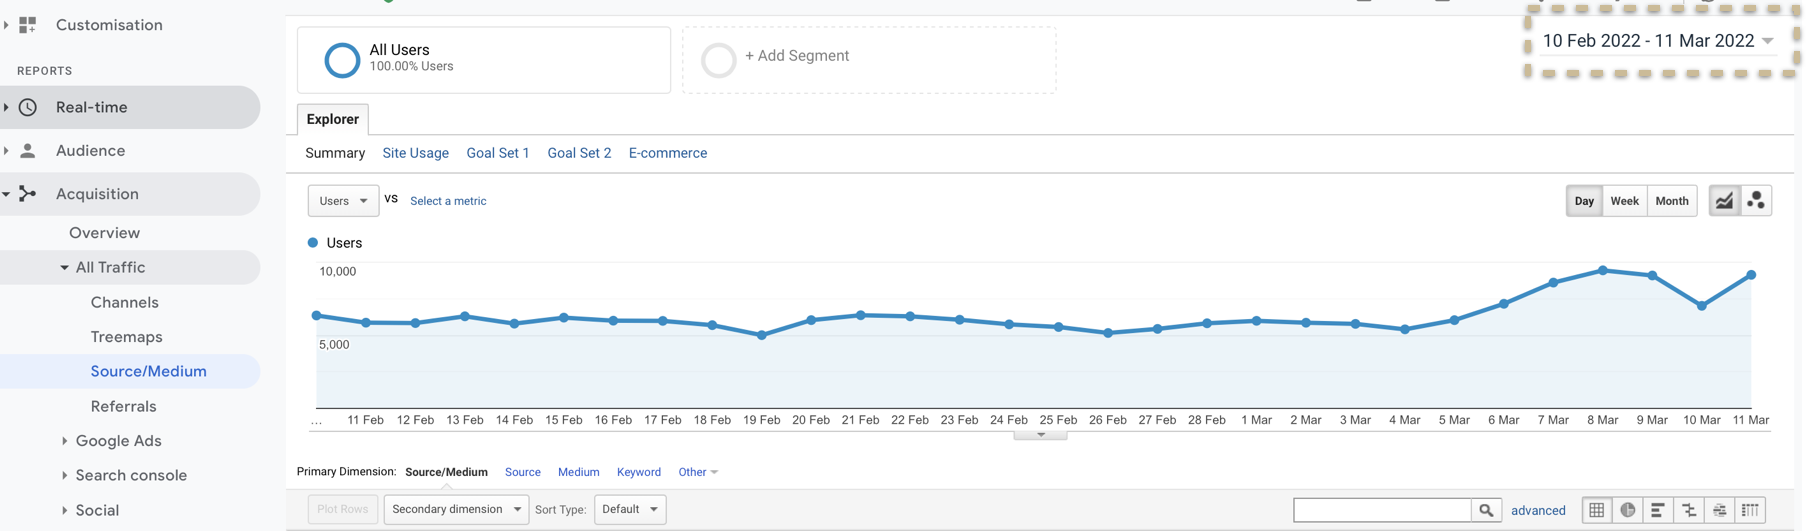Viewport: 1806px width, 531px height.
Task: Select the pivot table view icon
Action: 1750,510
